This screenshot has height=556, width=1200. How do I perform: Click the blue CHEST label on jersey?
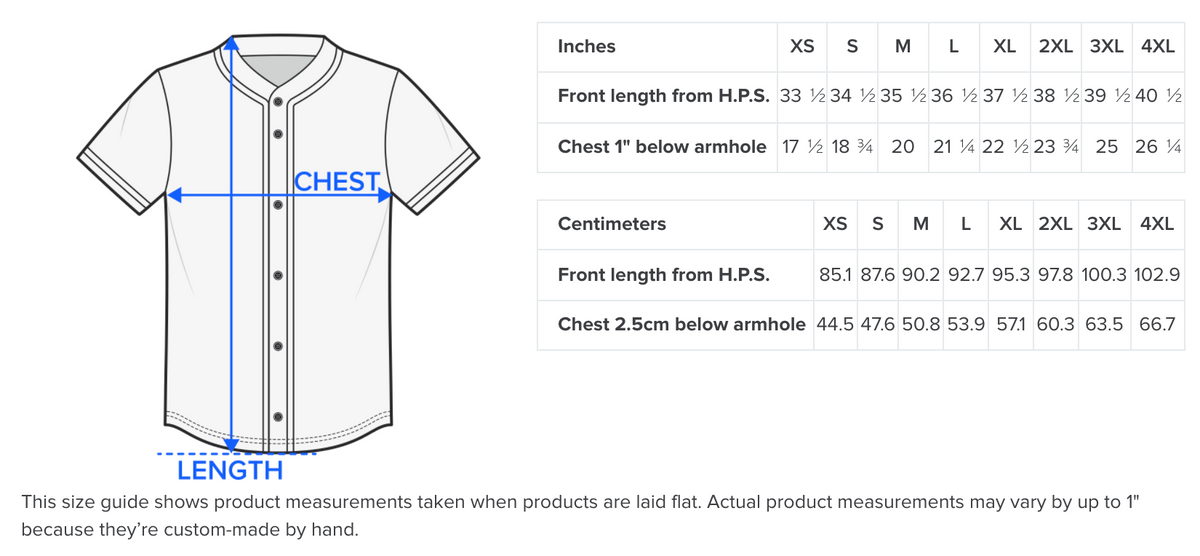pyautogui.click(x=338, y=182)
